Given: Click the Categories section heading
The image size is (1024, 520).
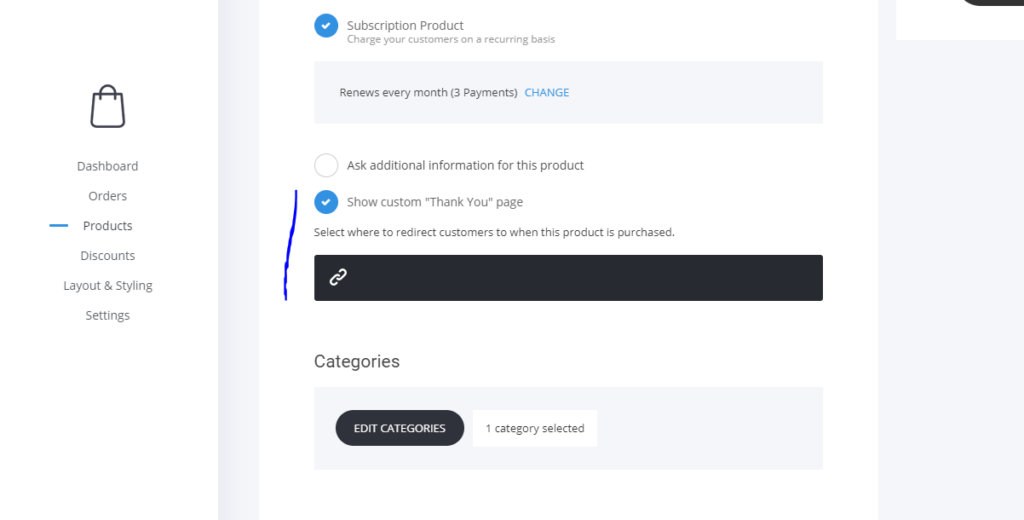Looking at the screenshot, I should pos(357,362).
